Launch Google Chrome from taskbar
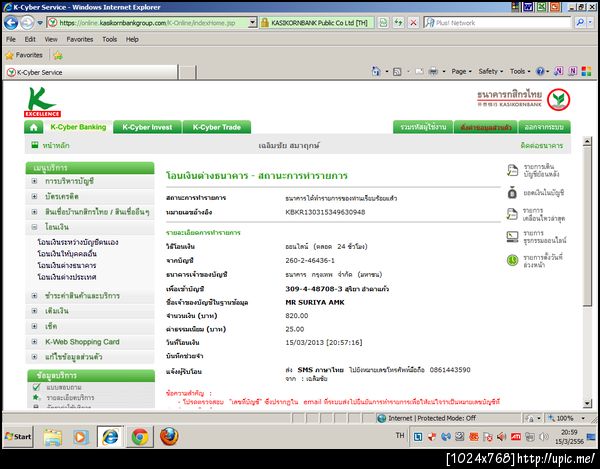This screenshot has width=600, height=469. 140,436
